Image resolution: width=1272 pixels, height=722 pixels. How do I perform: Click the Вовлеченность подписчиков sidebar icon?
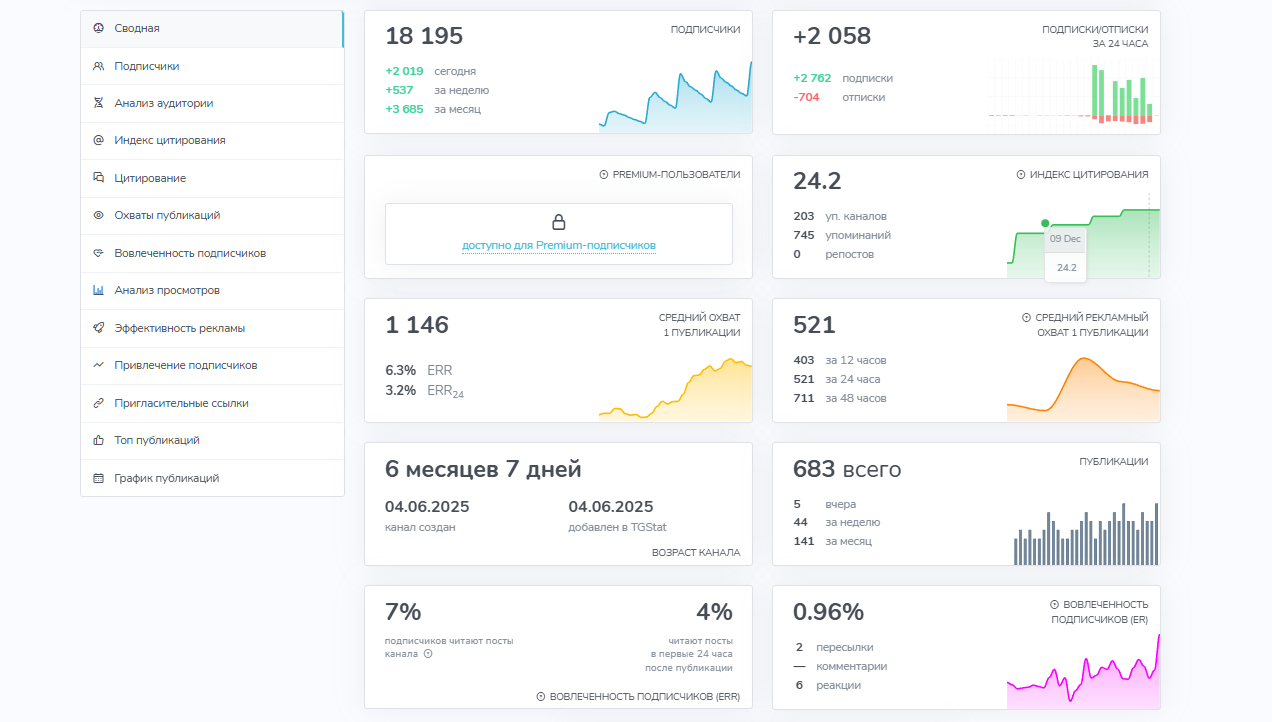tap(98, 253)
